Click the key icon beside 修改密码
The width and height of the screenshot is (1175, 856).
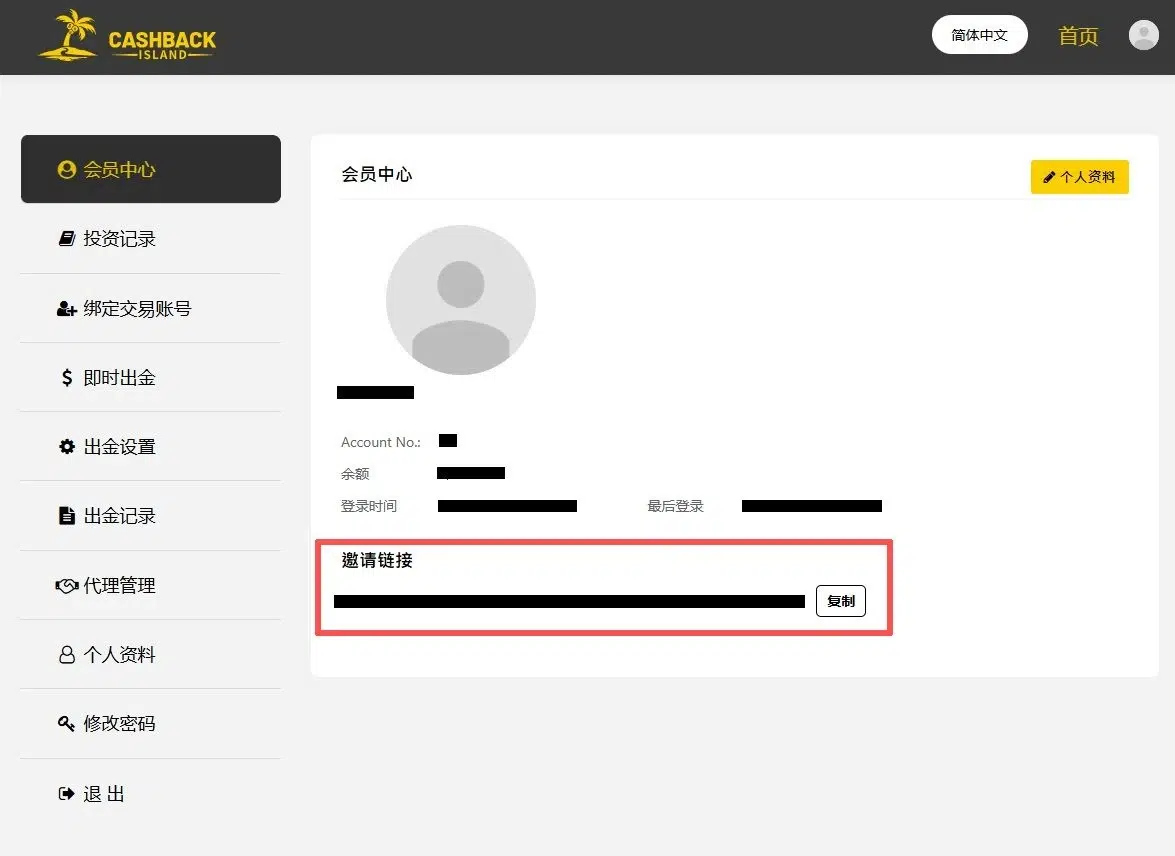tap(67, 723)
